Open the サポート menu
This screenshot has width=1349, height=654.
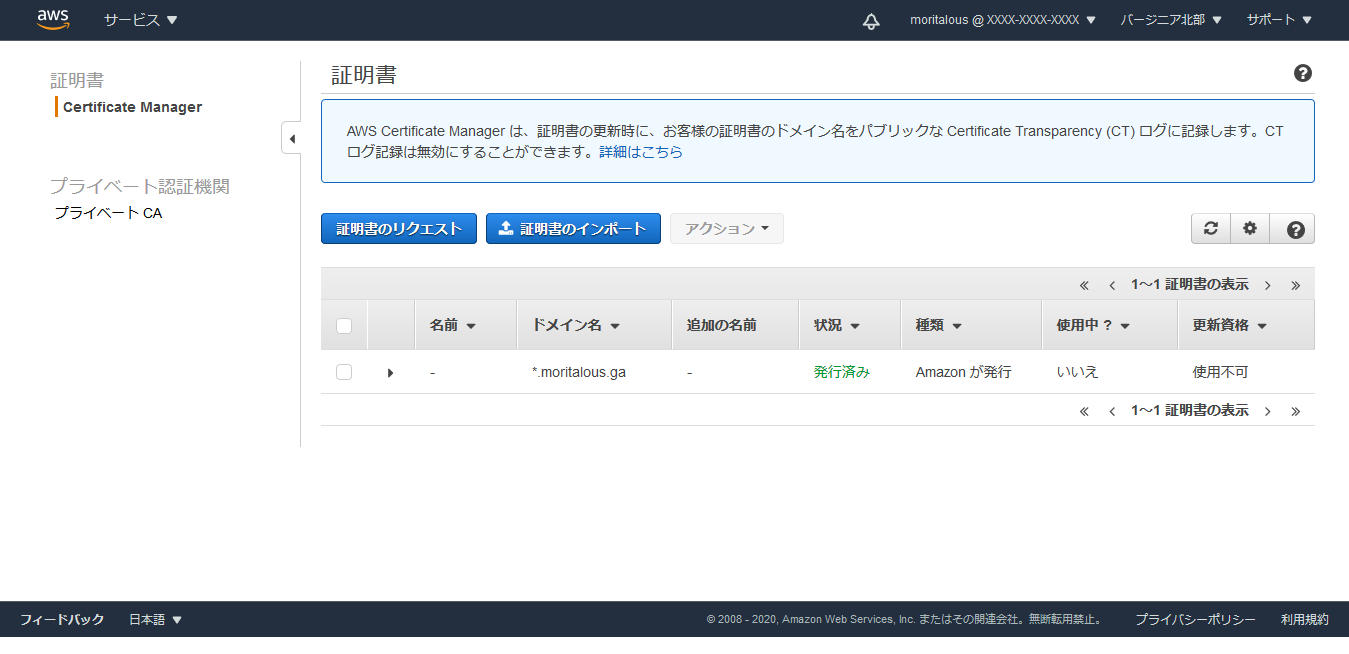(1278, 20)
